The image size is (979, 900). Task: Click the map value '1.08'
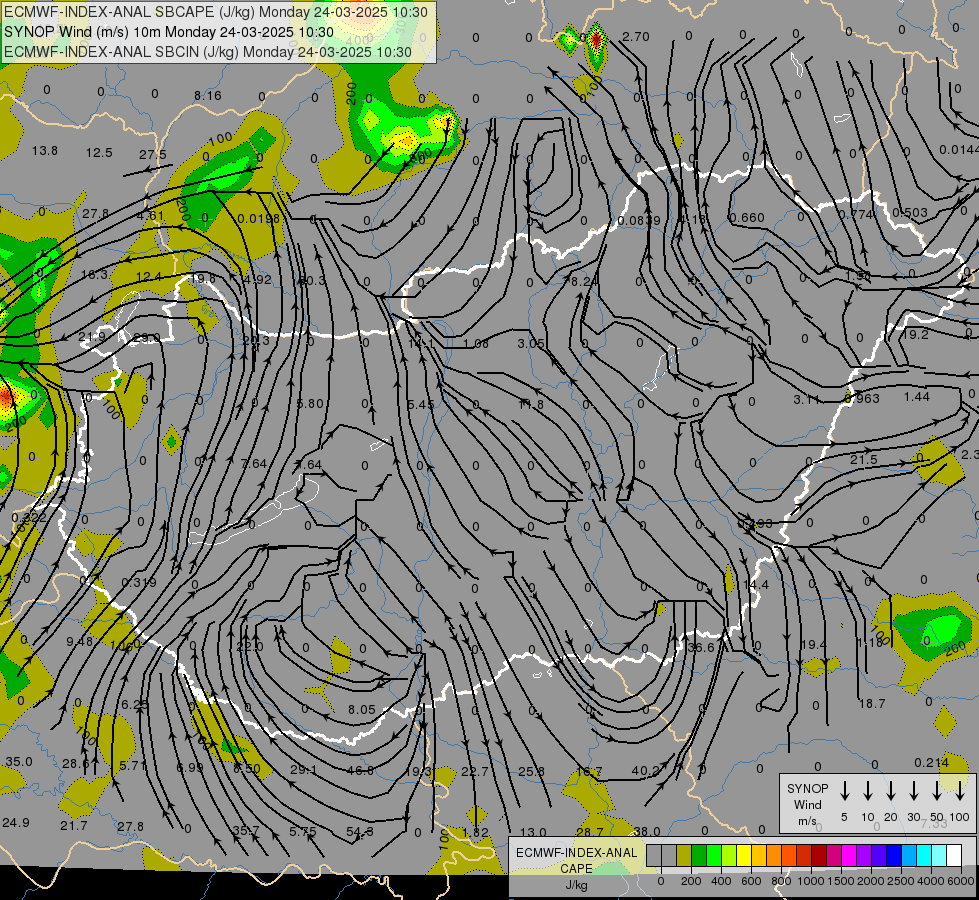click(476, 344)
